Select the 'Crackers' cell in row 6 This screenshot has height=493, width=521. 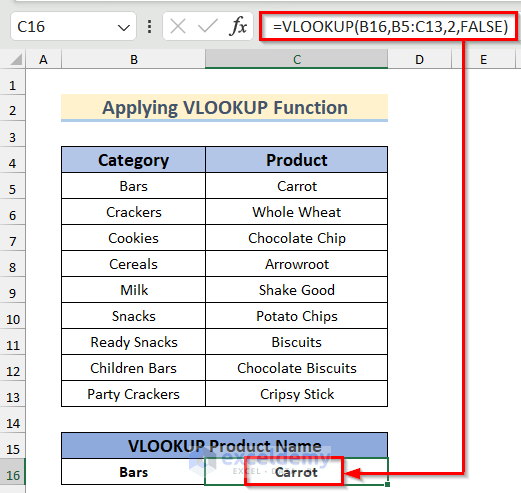pos(133,212)
